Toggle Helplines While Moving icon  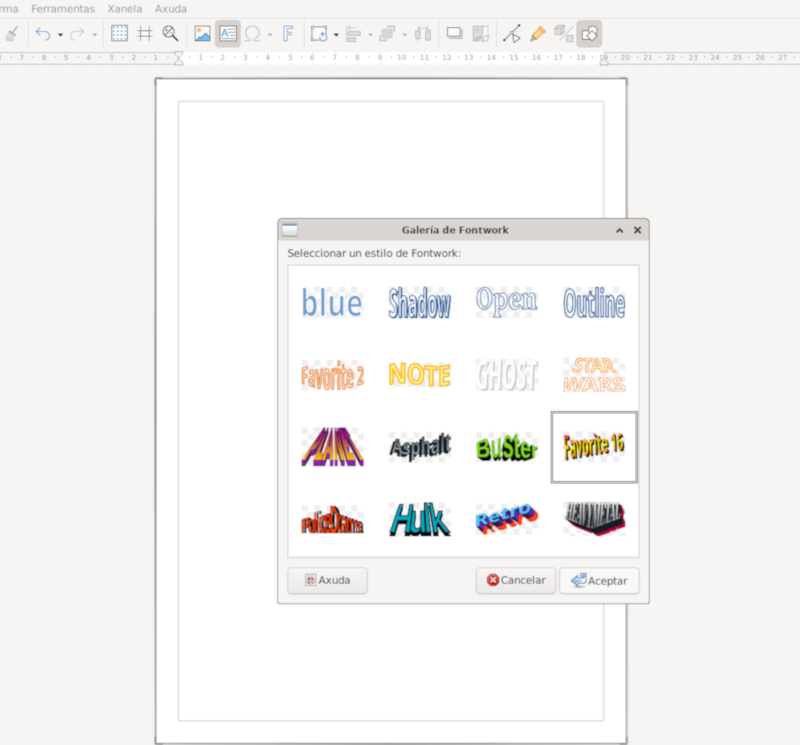[145, 34]
